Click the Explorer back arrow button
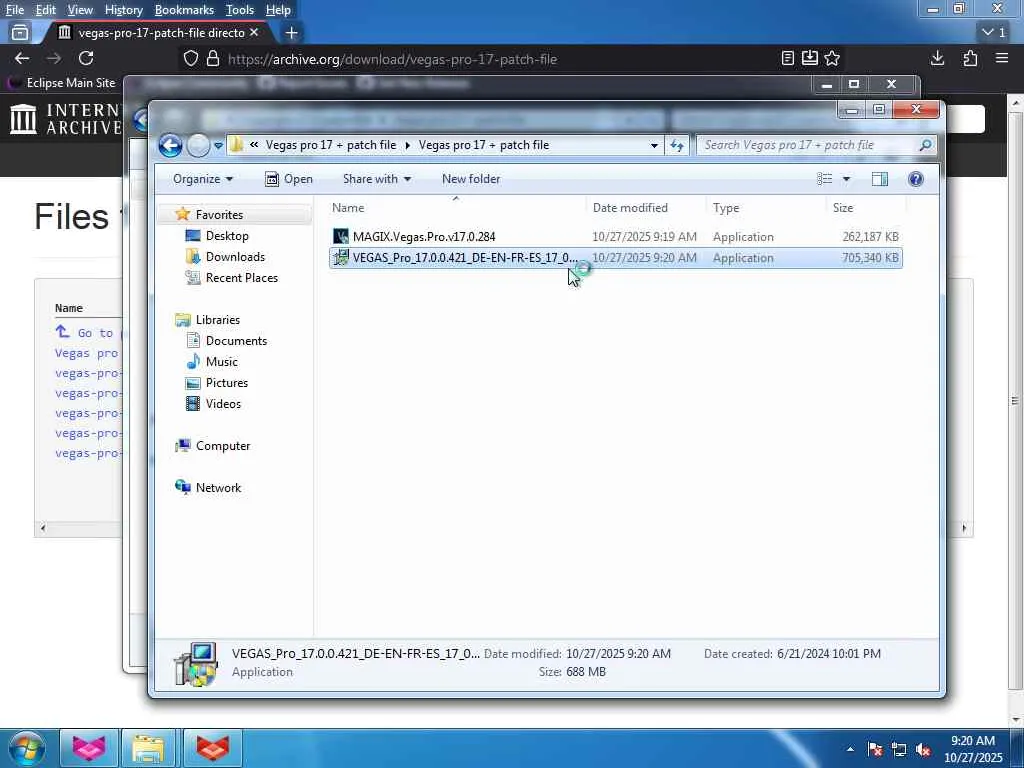1024x768 pixels. point(170,146)
